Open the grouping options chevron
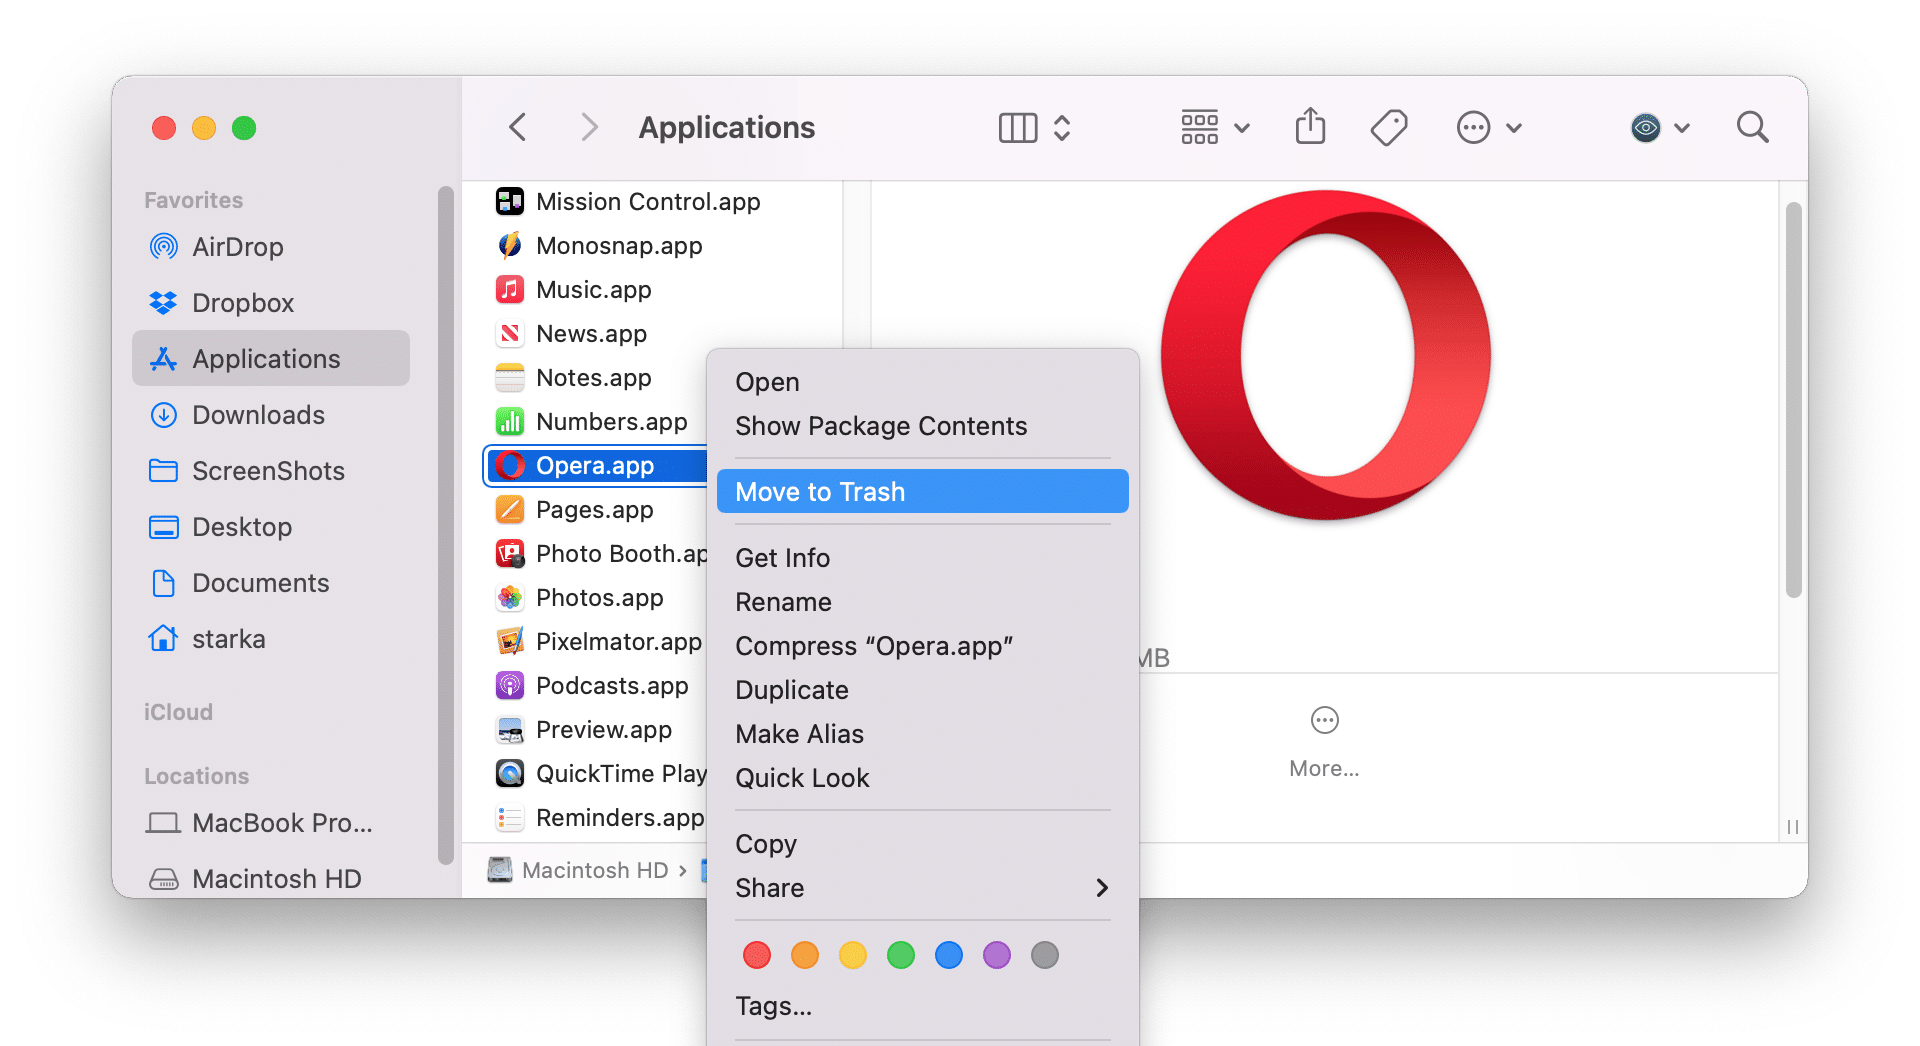Viewport: 1920px width, 1046px height. (x=1242, y=127)
